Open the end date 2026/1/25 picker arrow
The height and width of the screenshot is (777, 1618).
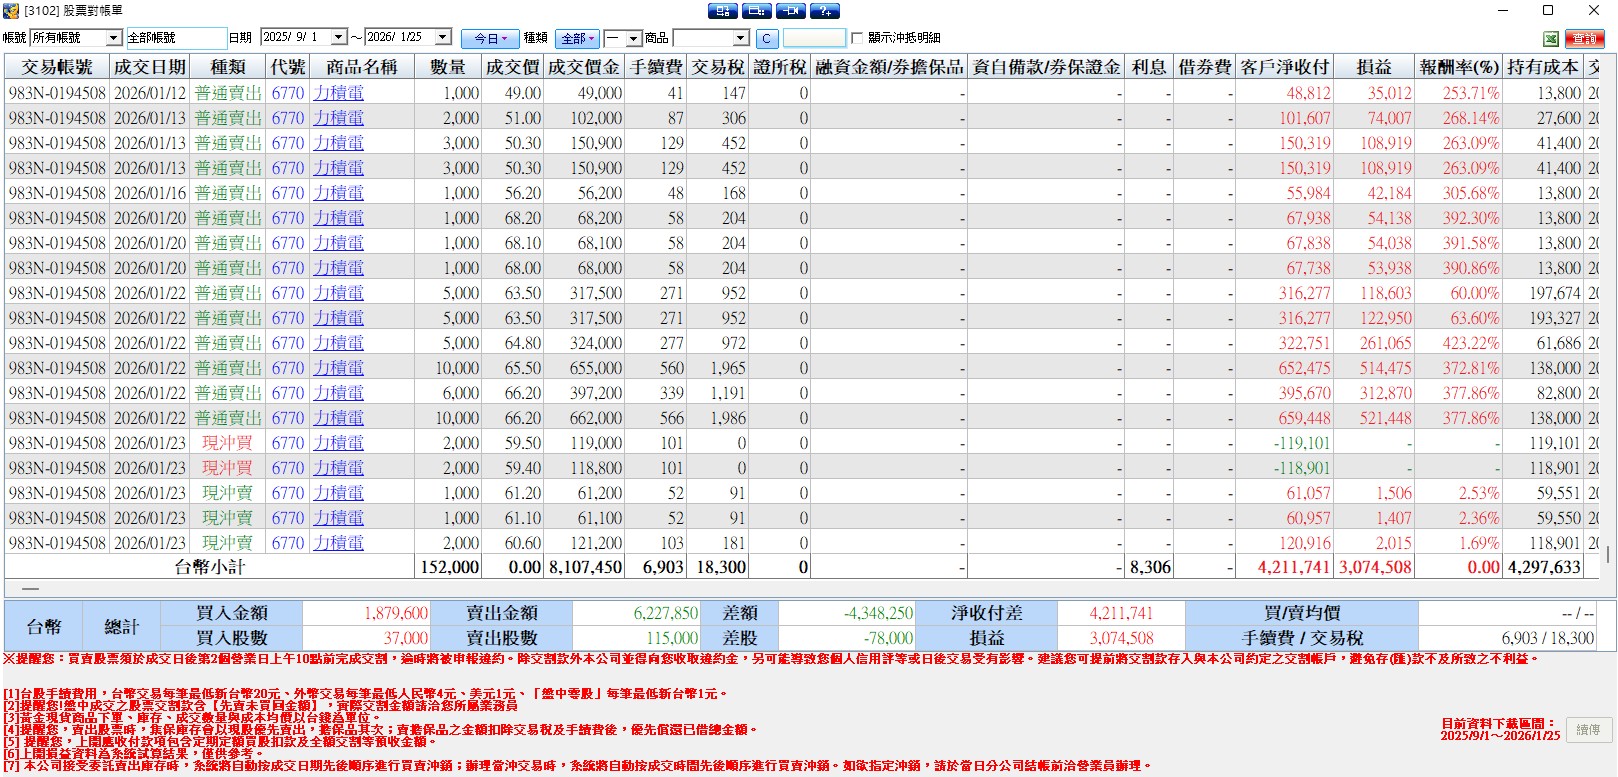click(443, 37)
